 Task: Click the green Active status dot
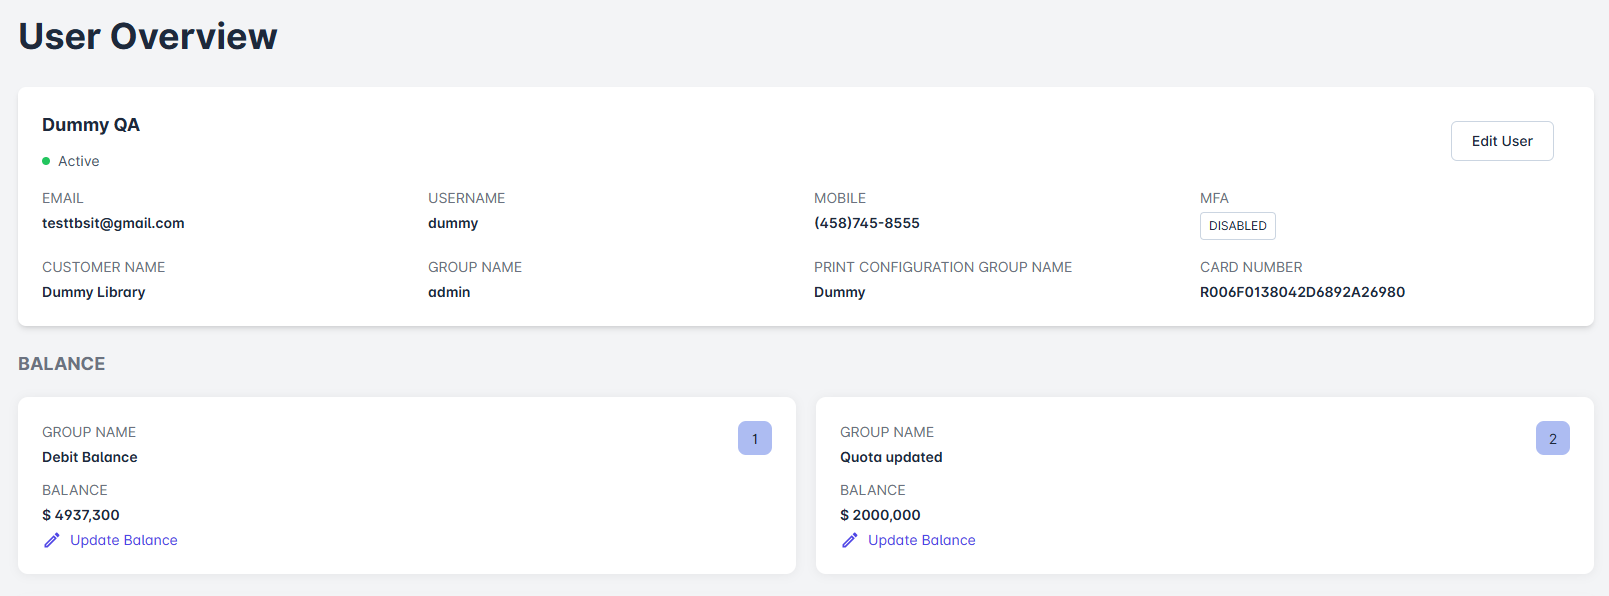pos(46,161)
